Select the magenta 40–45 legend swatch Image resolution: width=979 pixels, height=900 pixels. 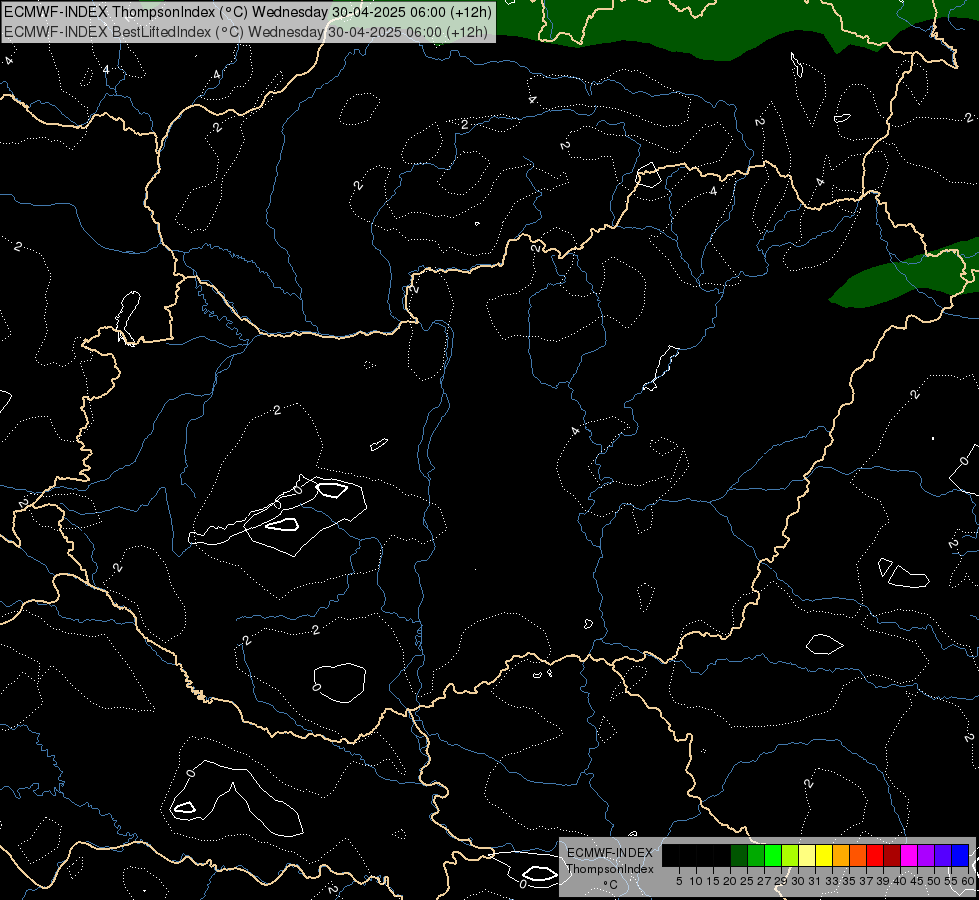tap(909, 855)
